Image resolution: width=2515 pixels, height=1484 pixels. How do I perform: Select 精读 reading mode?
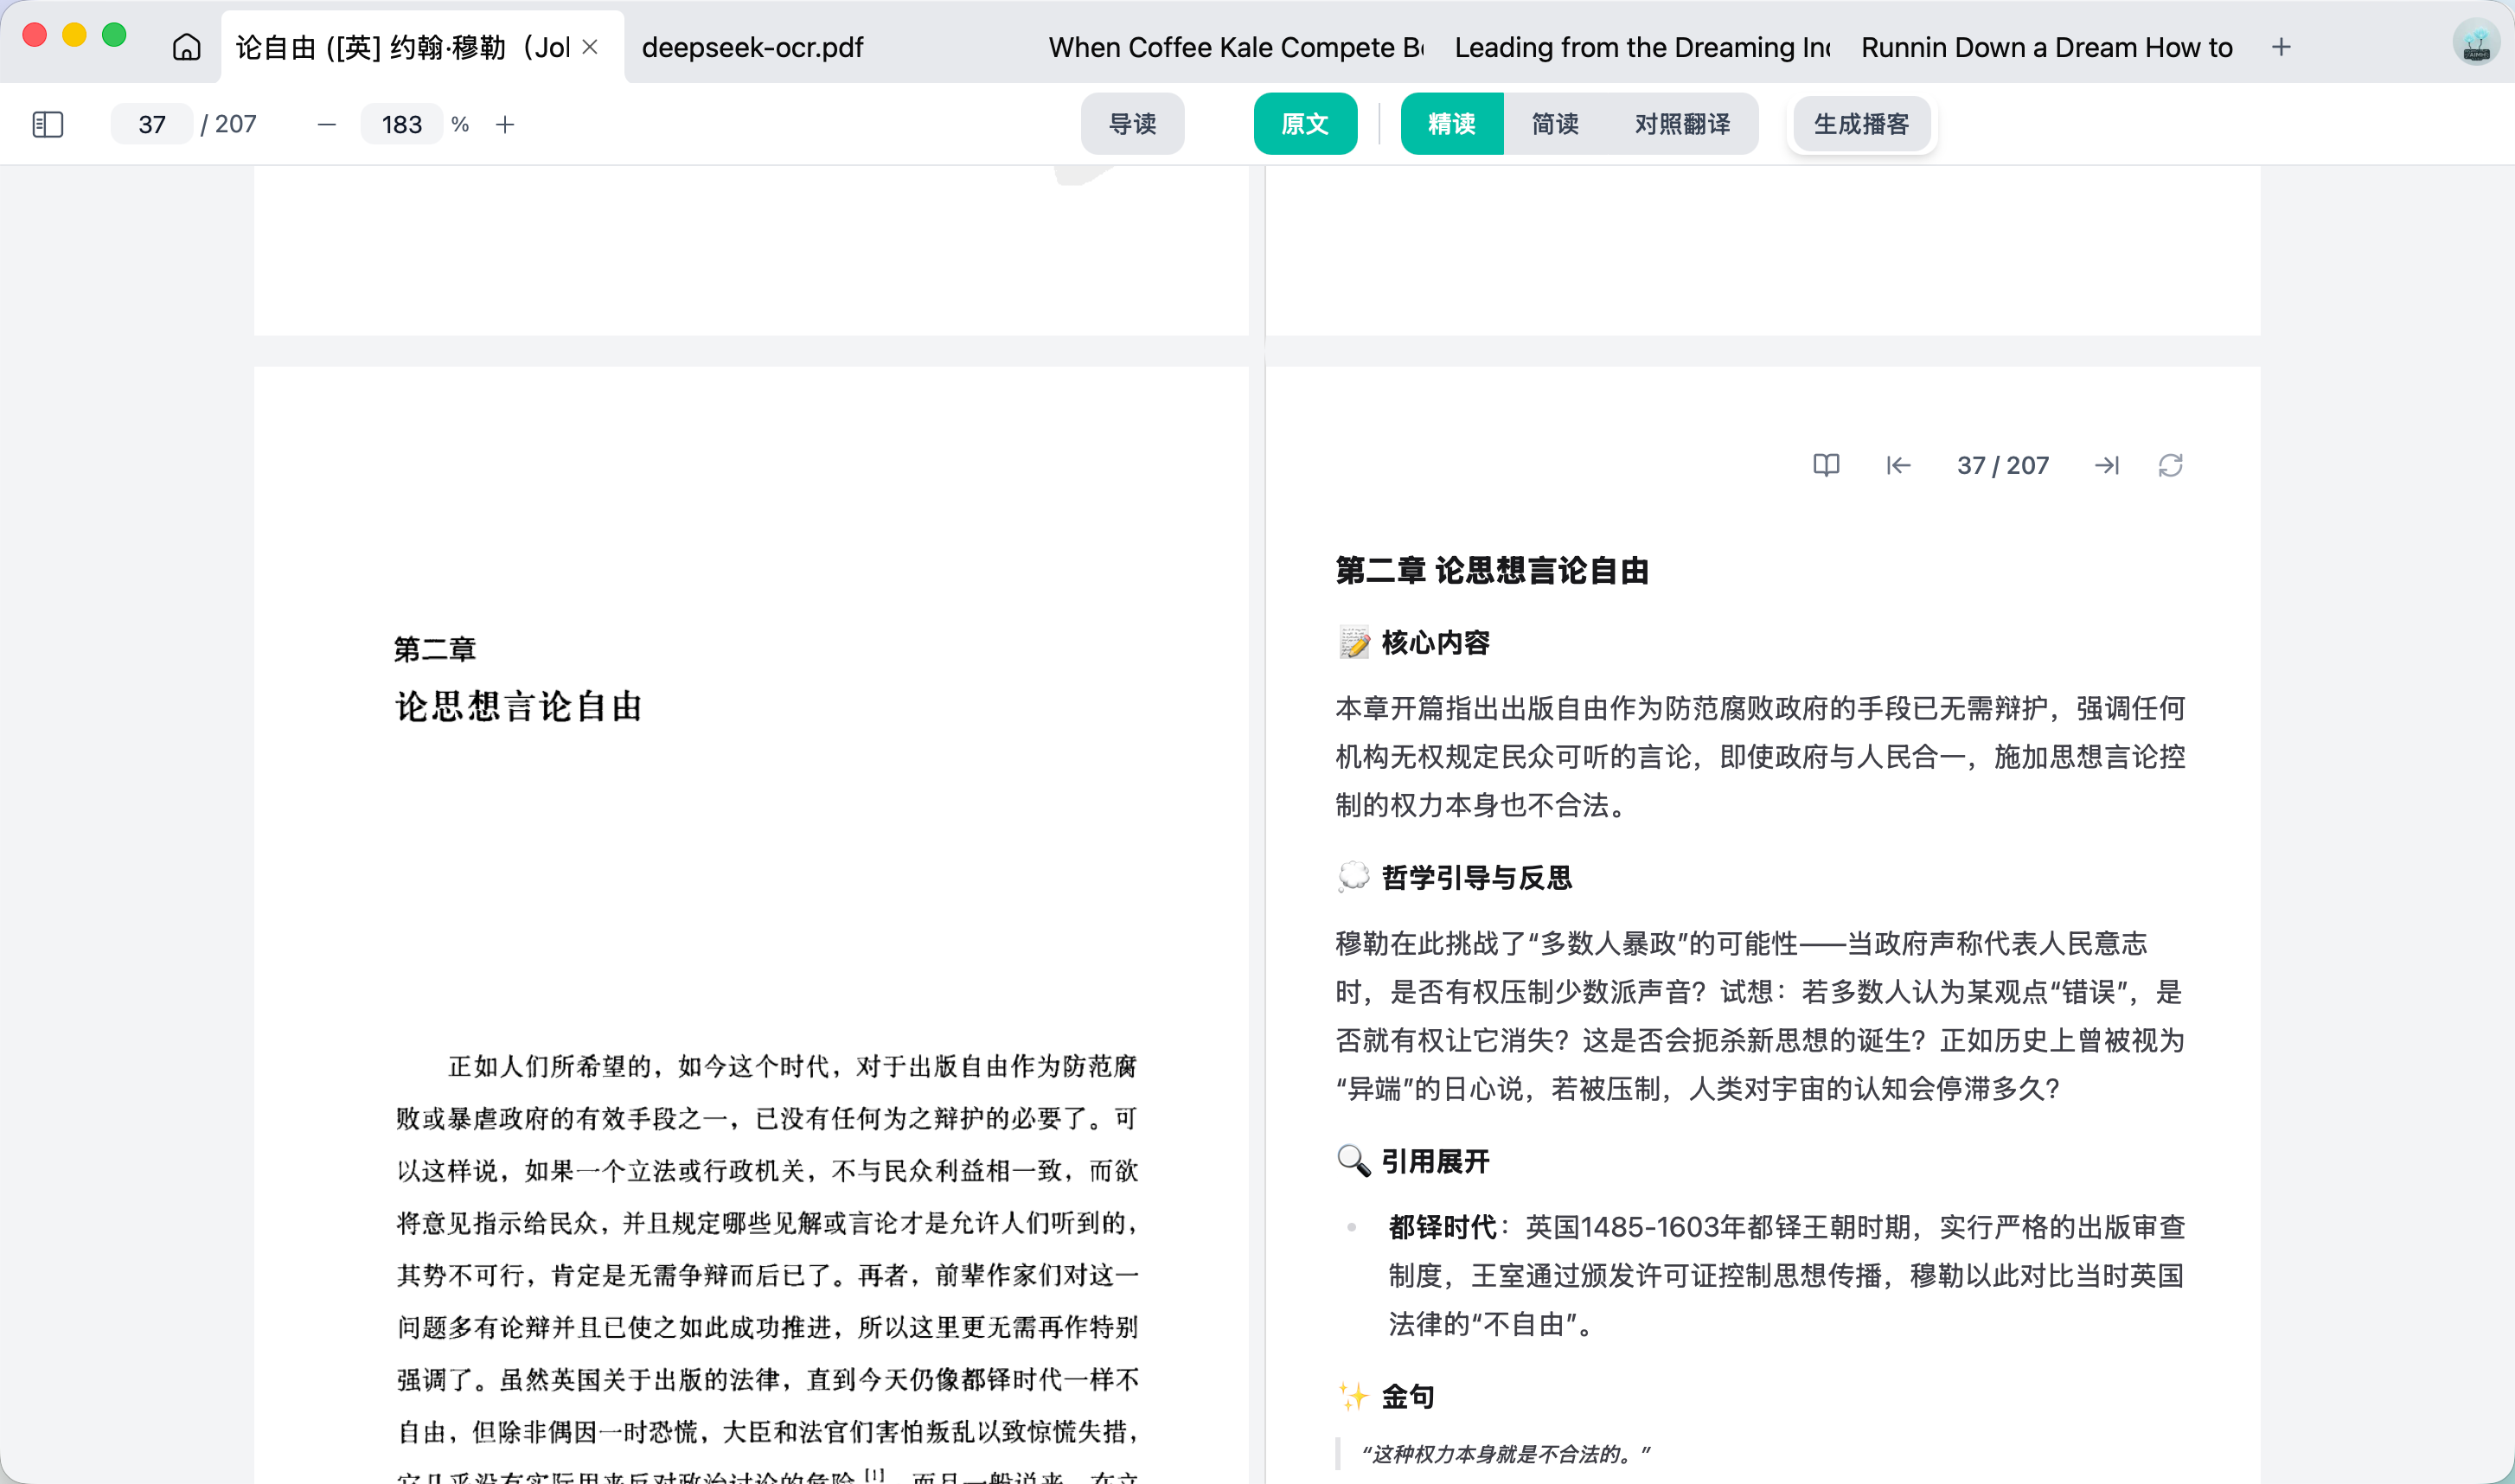pyautogui.click(x=1451, y=124)
